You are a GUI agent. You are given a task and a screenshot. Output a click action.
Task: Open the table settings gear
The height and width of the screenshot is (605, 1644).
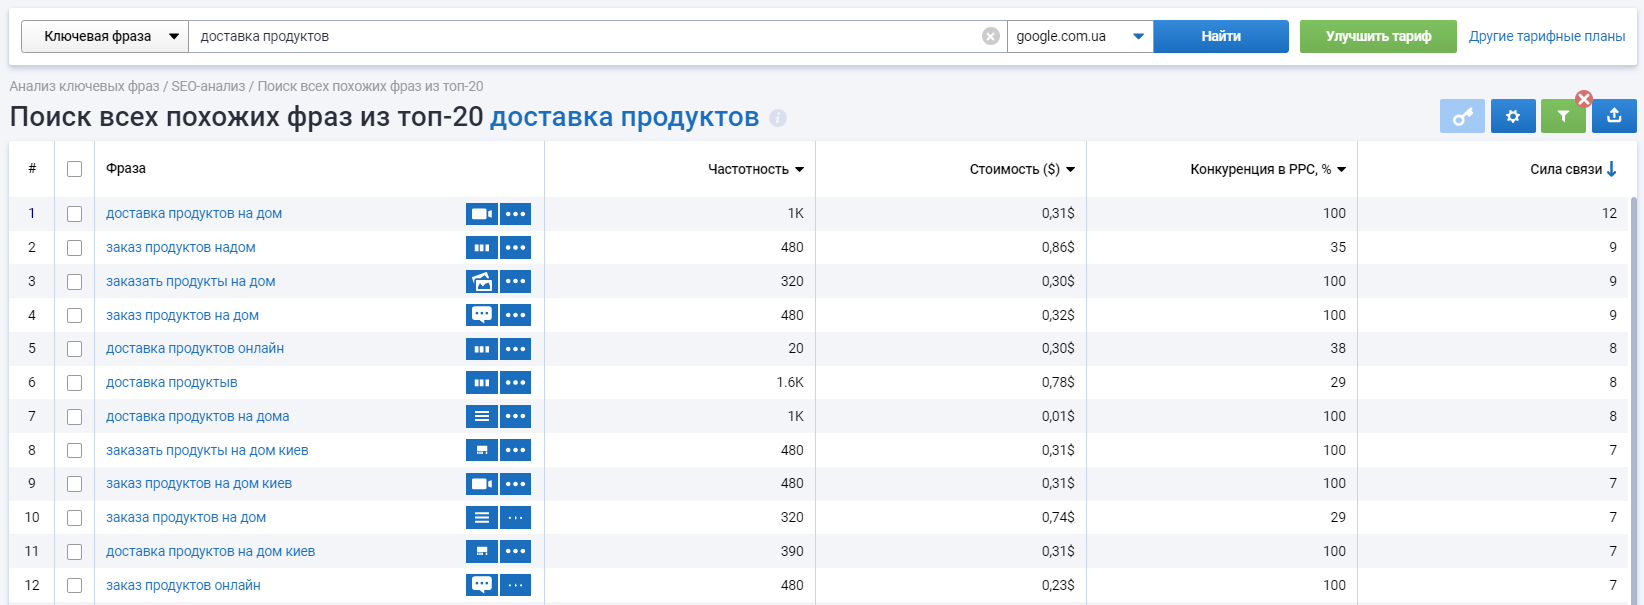[1513, 116]
